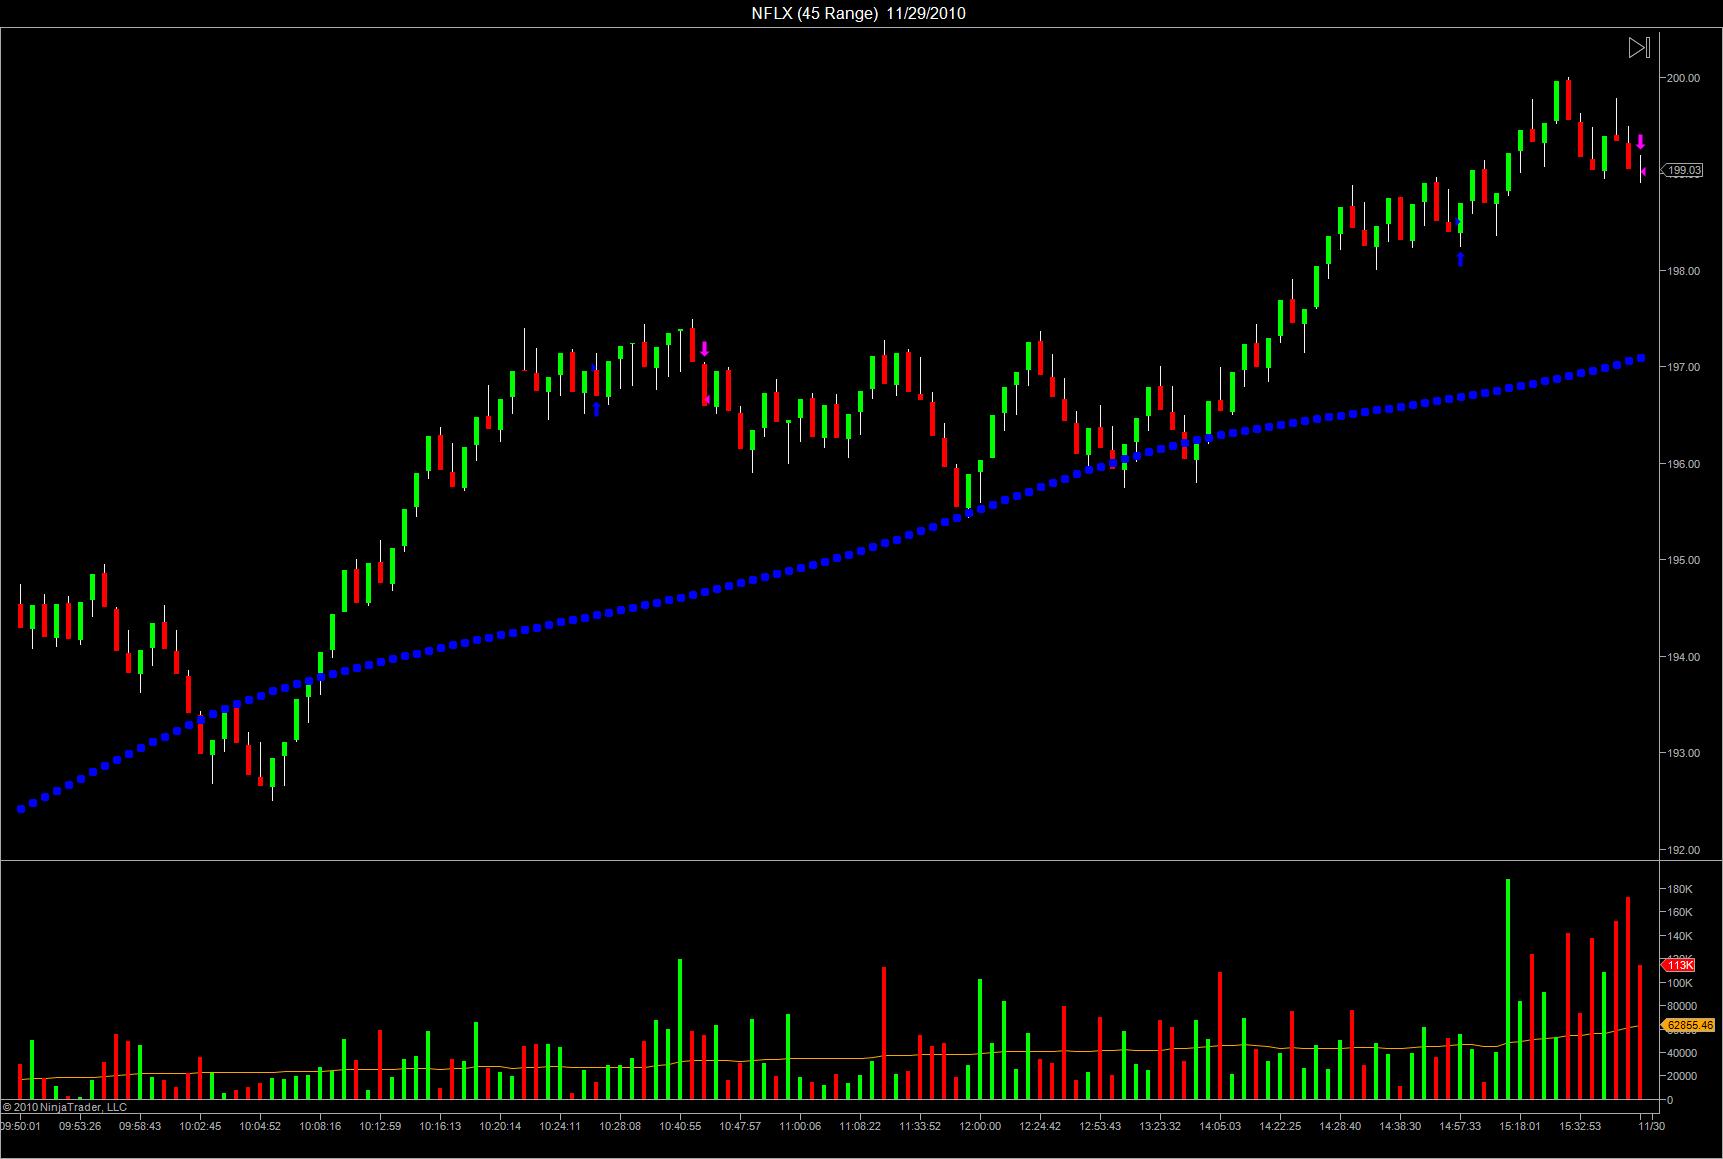1723x1159 pixels.
Task: Click the 15:32:53 time axis label
Action: (1580, 1126)
